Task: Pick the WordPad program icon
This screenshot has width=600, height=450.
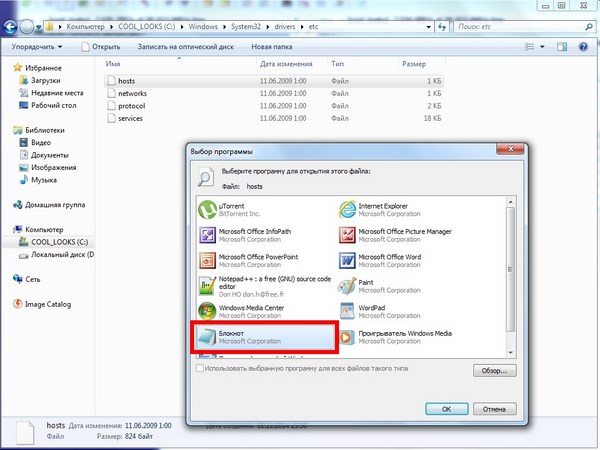Action: [347, 310]
